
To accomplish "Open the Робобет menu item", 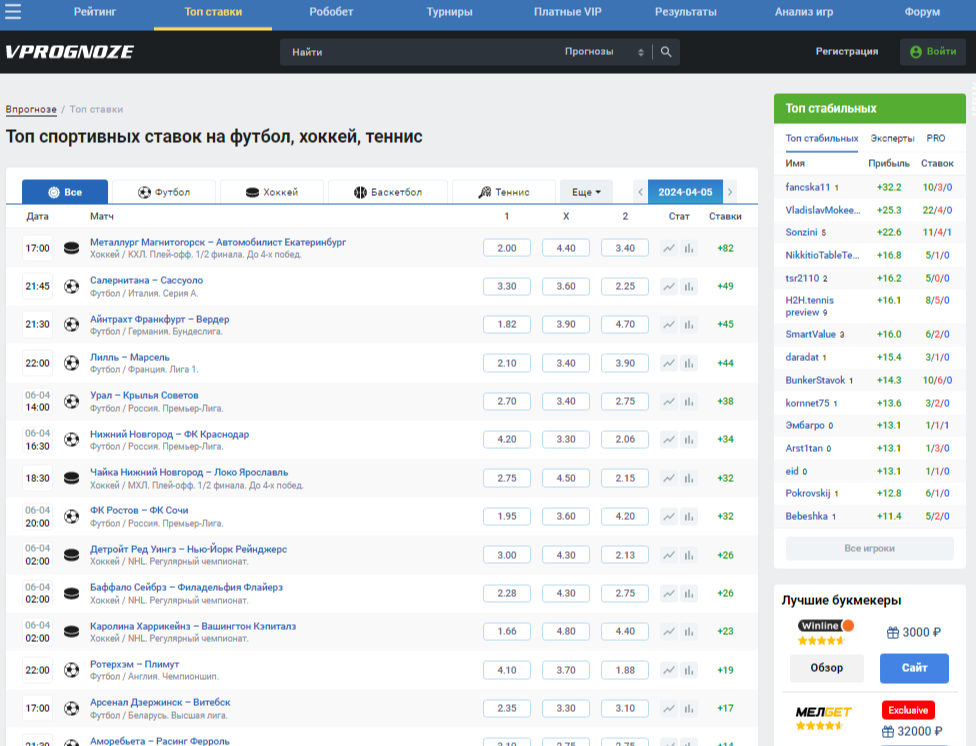I will [x=331, y=12].
